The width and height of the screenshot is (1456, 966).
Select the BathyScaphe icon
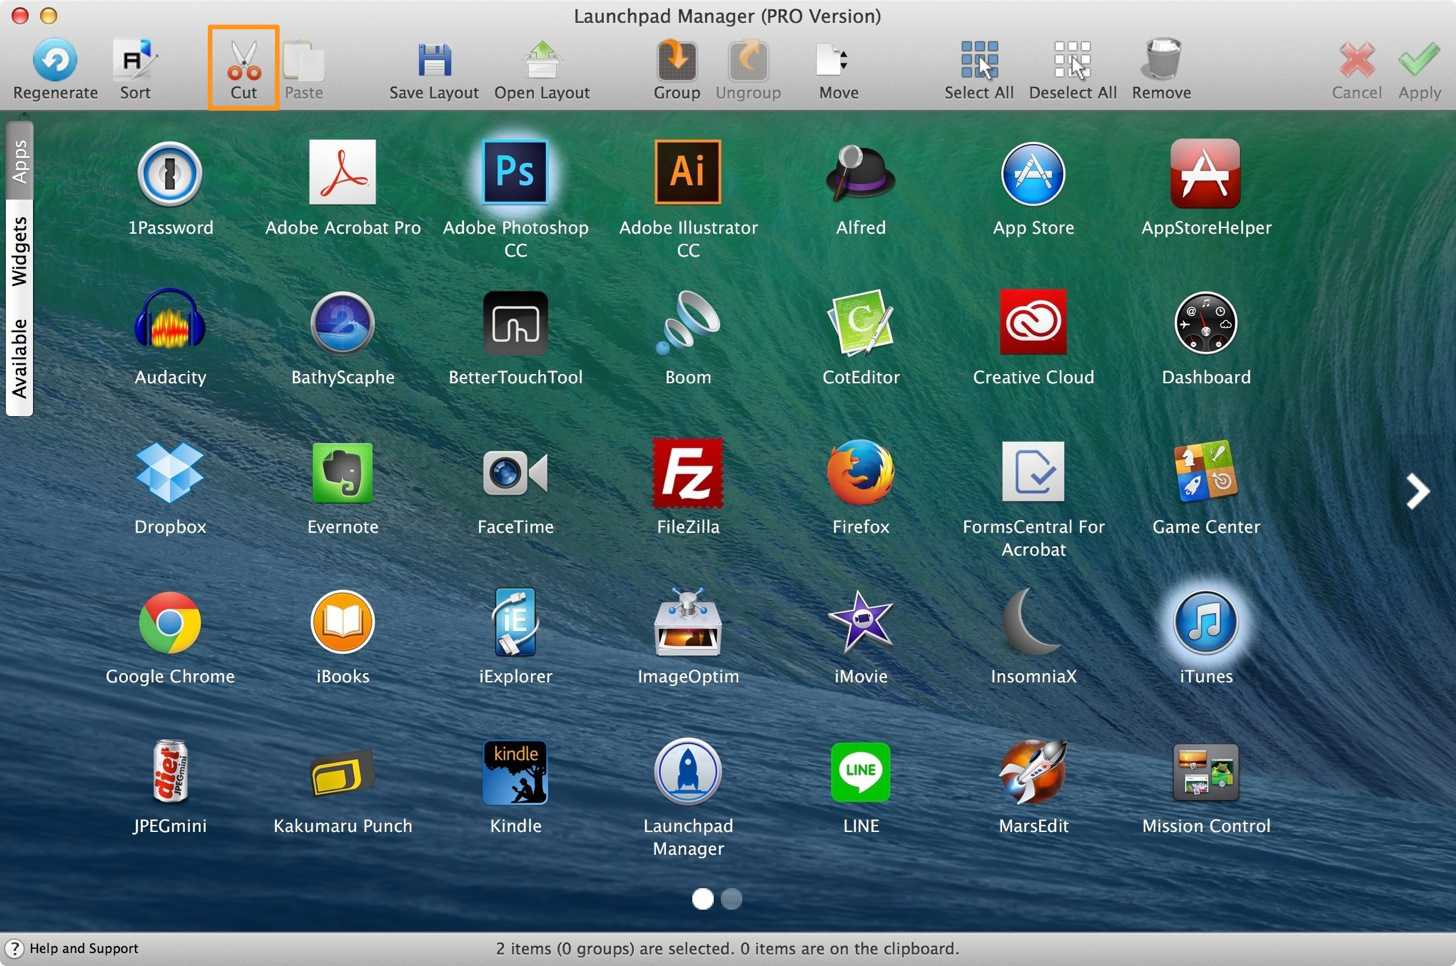343,323
